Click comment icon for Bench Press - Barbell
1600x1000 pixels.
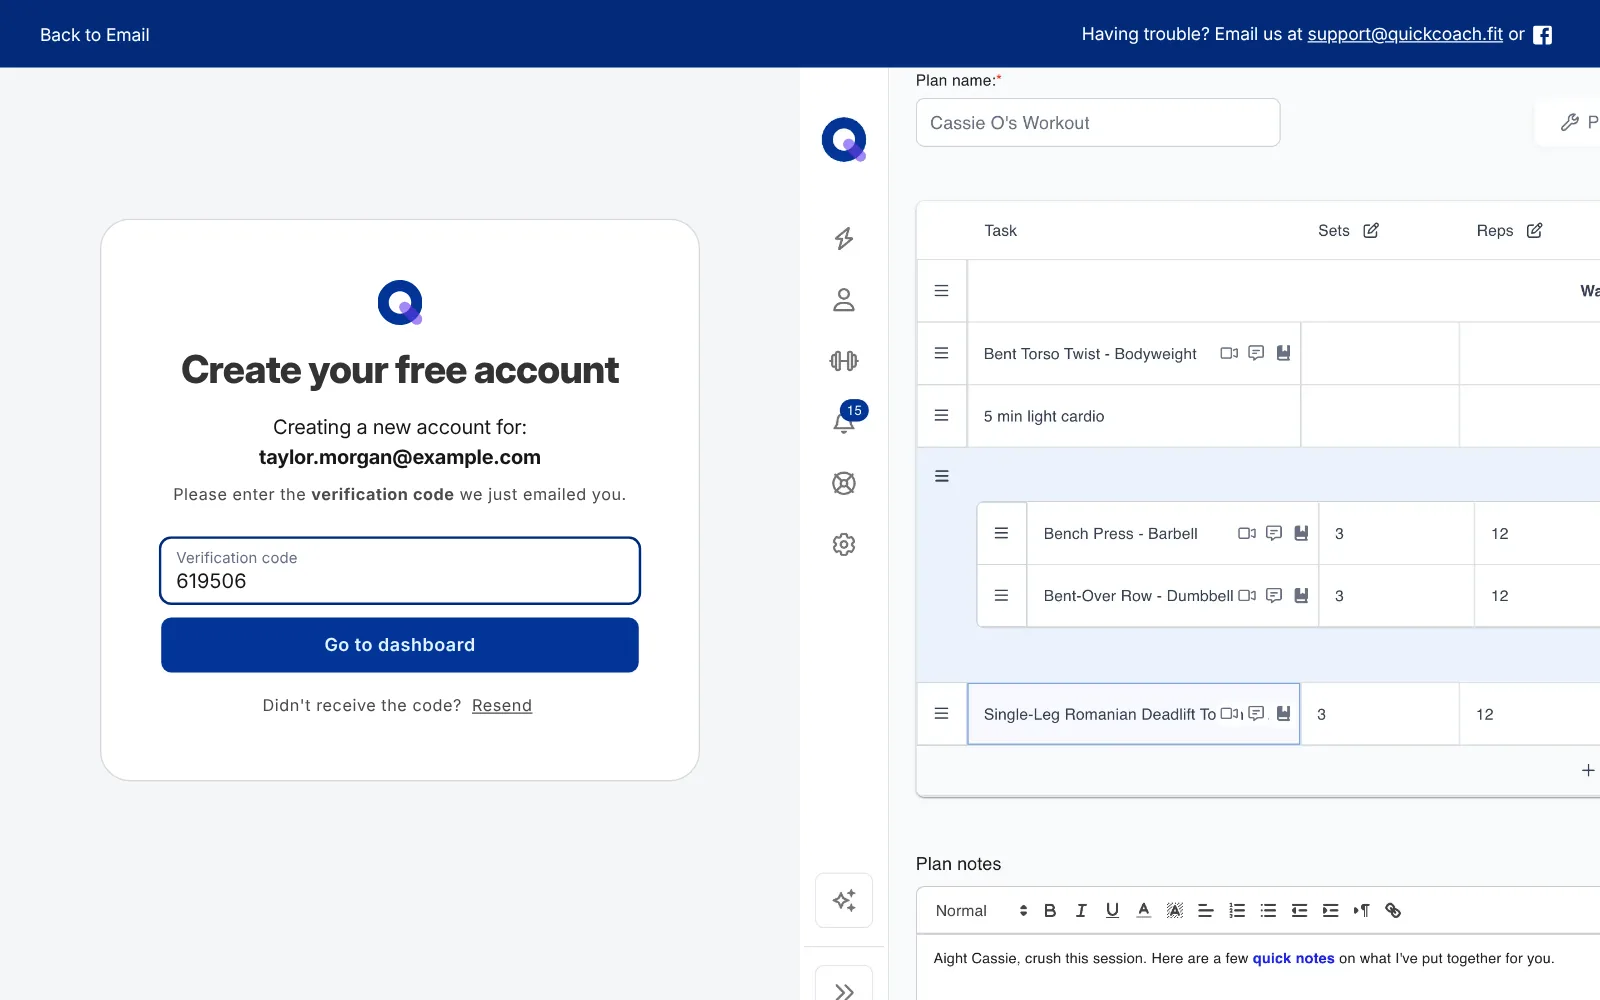[1274, 533]
